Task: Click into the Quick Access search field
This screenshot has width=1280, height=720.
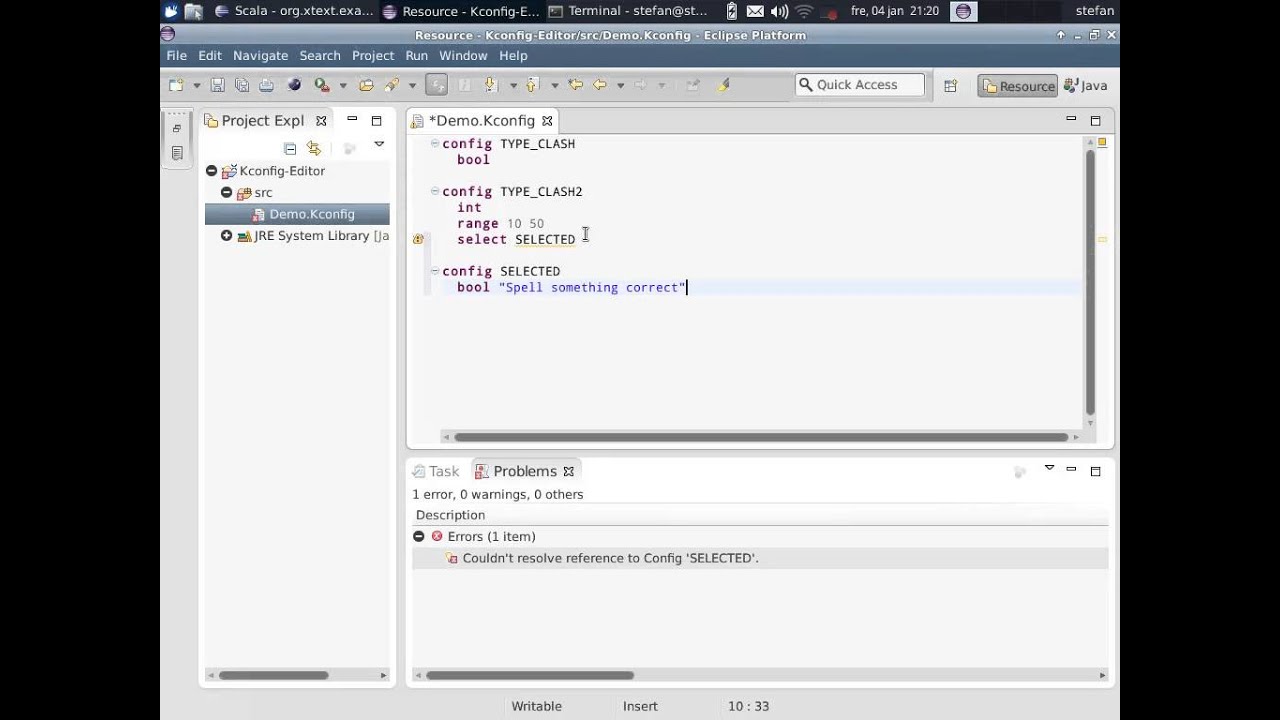Action: (x=860, y=85)
